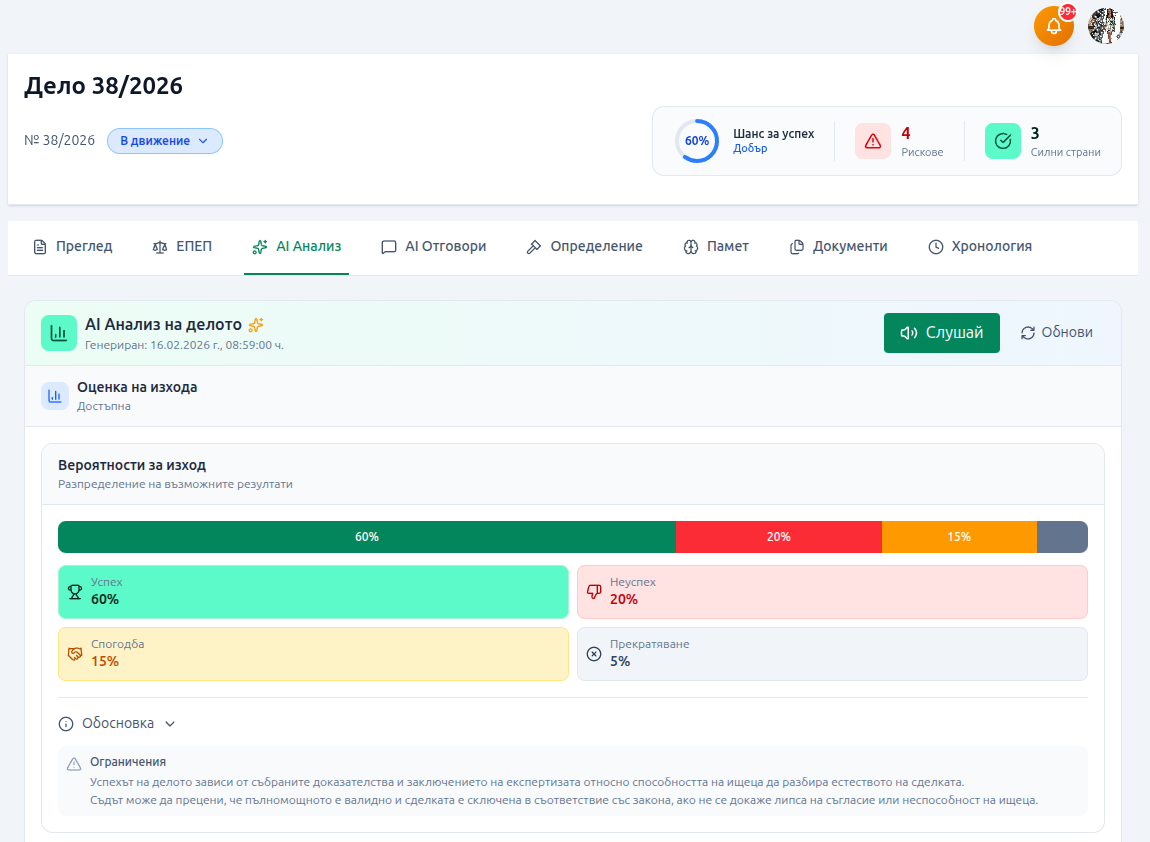The image size is (1150, 842).
Task: Open the Определение tab
Action: [585, 246]
